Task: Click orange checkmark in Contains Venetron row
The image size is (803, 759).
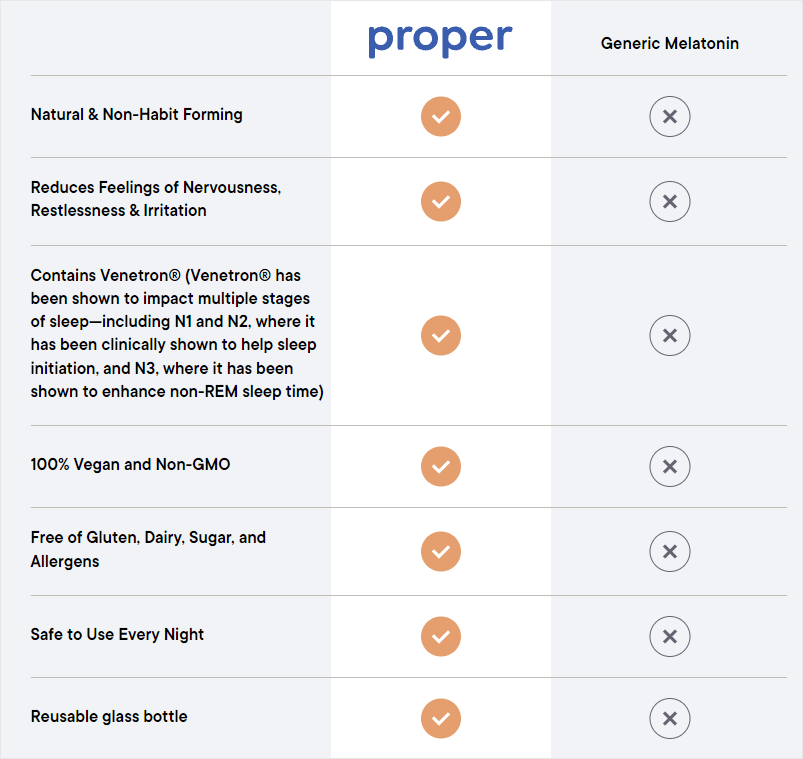Action: [x=441, y=335]
